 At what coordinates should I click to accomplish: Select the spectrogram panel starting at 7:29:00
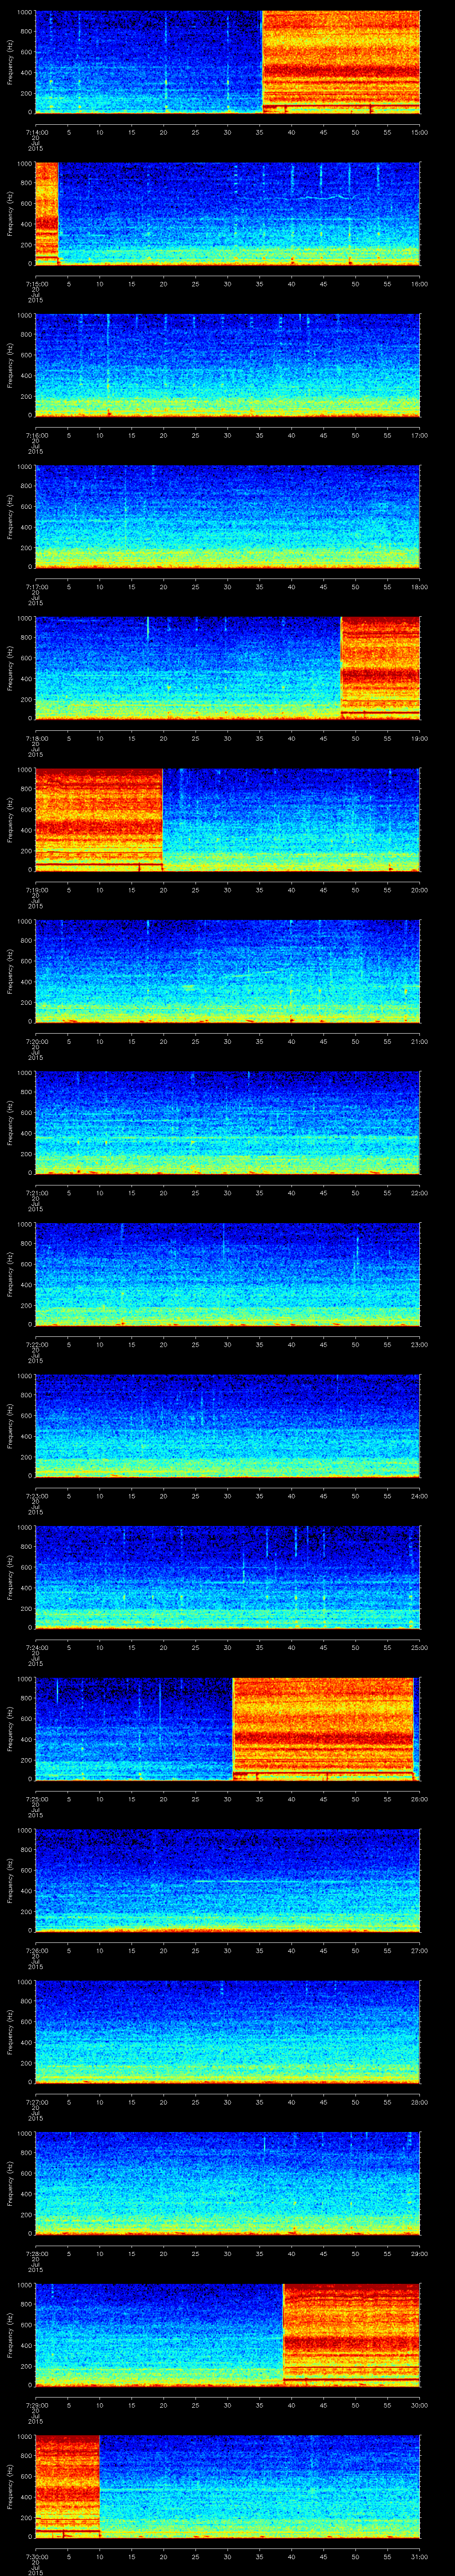pos(227,2334)
